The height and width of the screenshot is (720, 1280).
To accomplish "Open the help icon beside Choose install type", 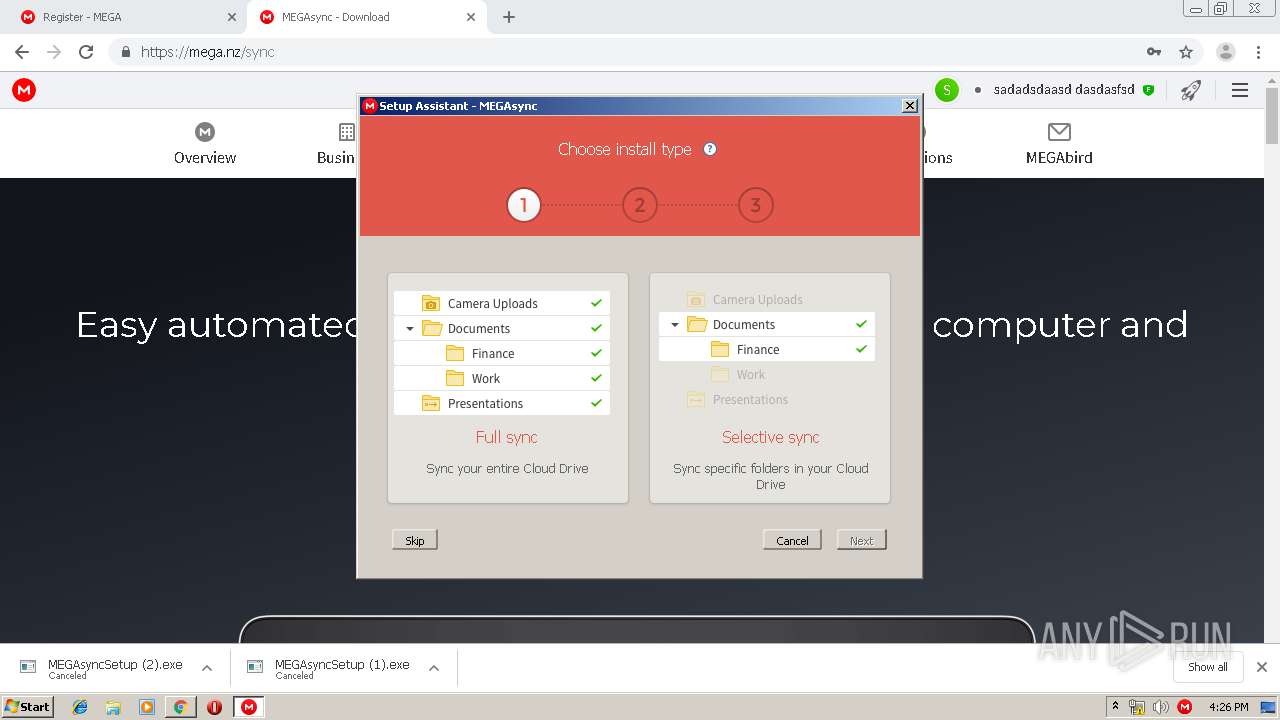I will 710,149.
